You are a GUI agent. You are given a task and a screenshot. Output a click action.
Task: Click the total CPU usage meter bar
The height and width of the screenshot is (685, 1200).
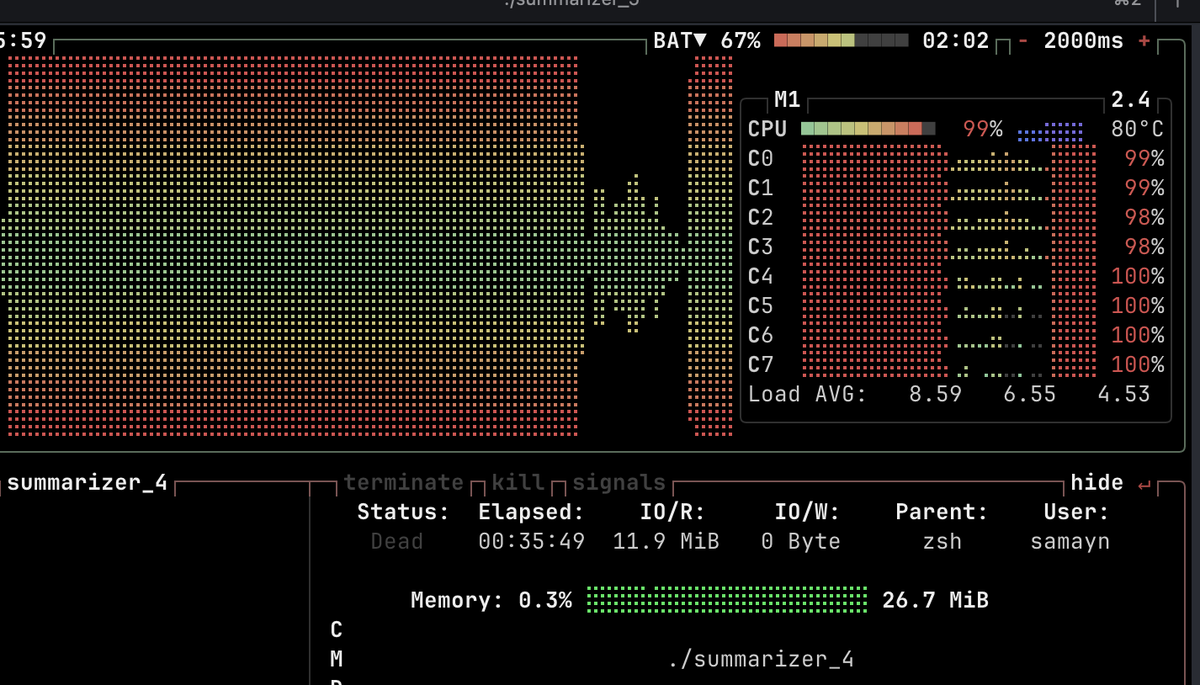point(868,129)
